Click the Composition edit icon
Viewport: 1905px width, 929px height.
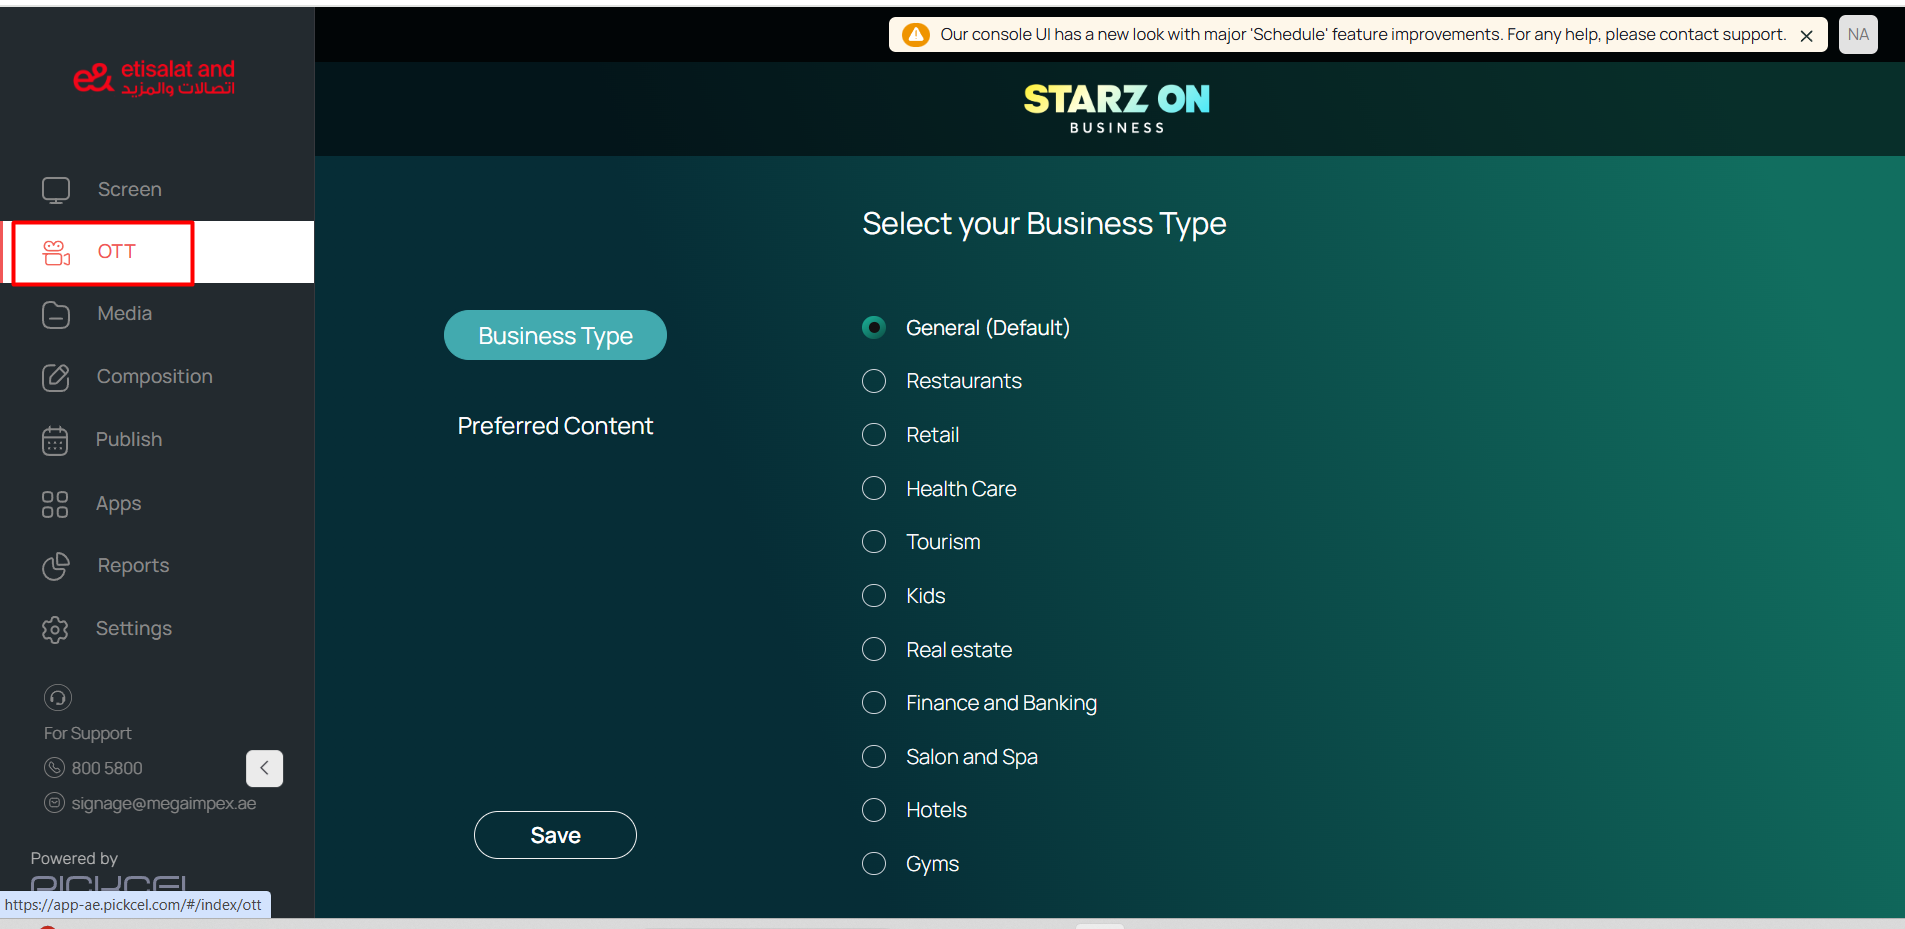56,377
